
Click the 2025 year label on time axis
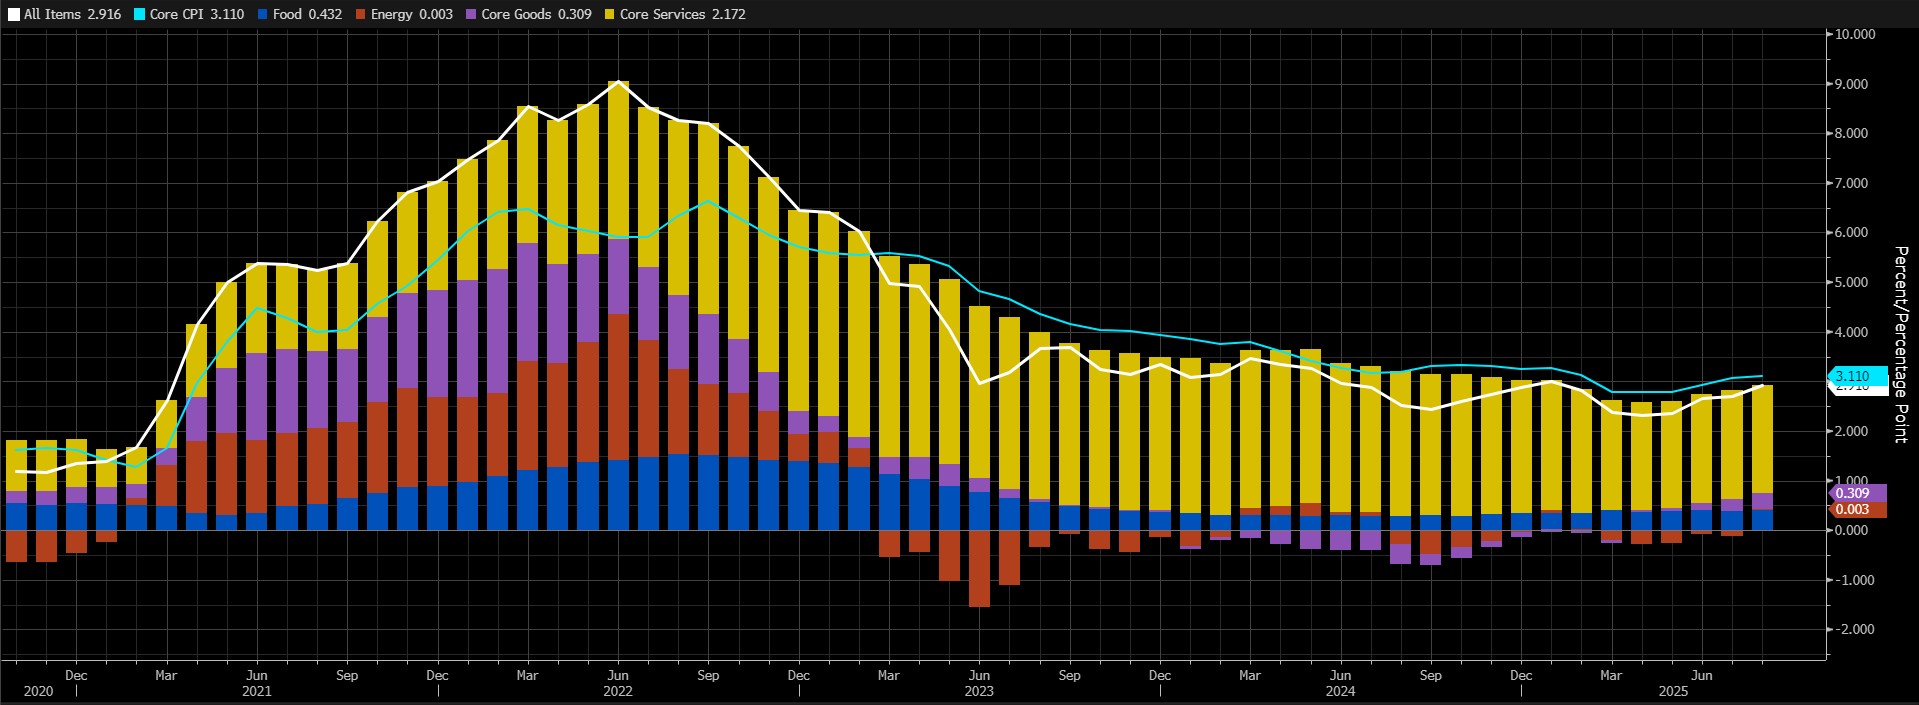pos(1673,691)
